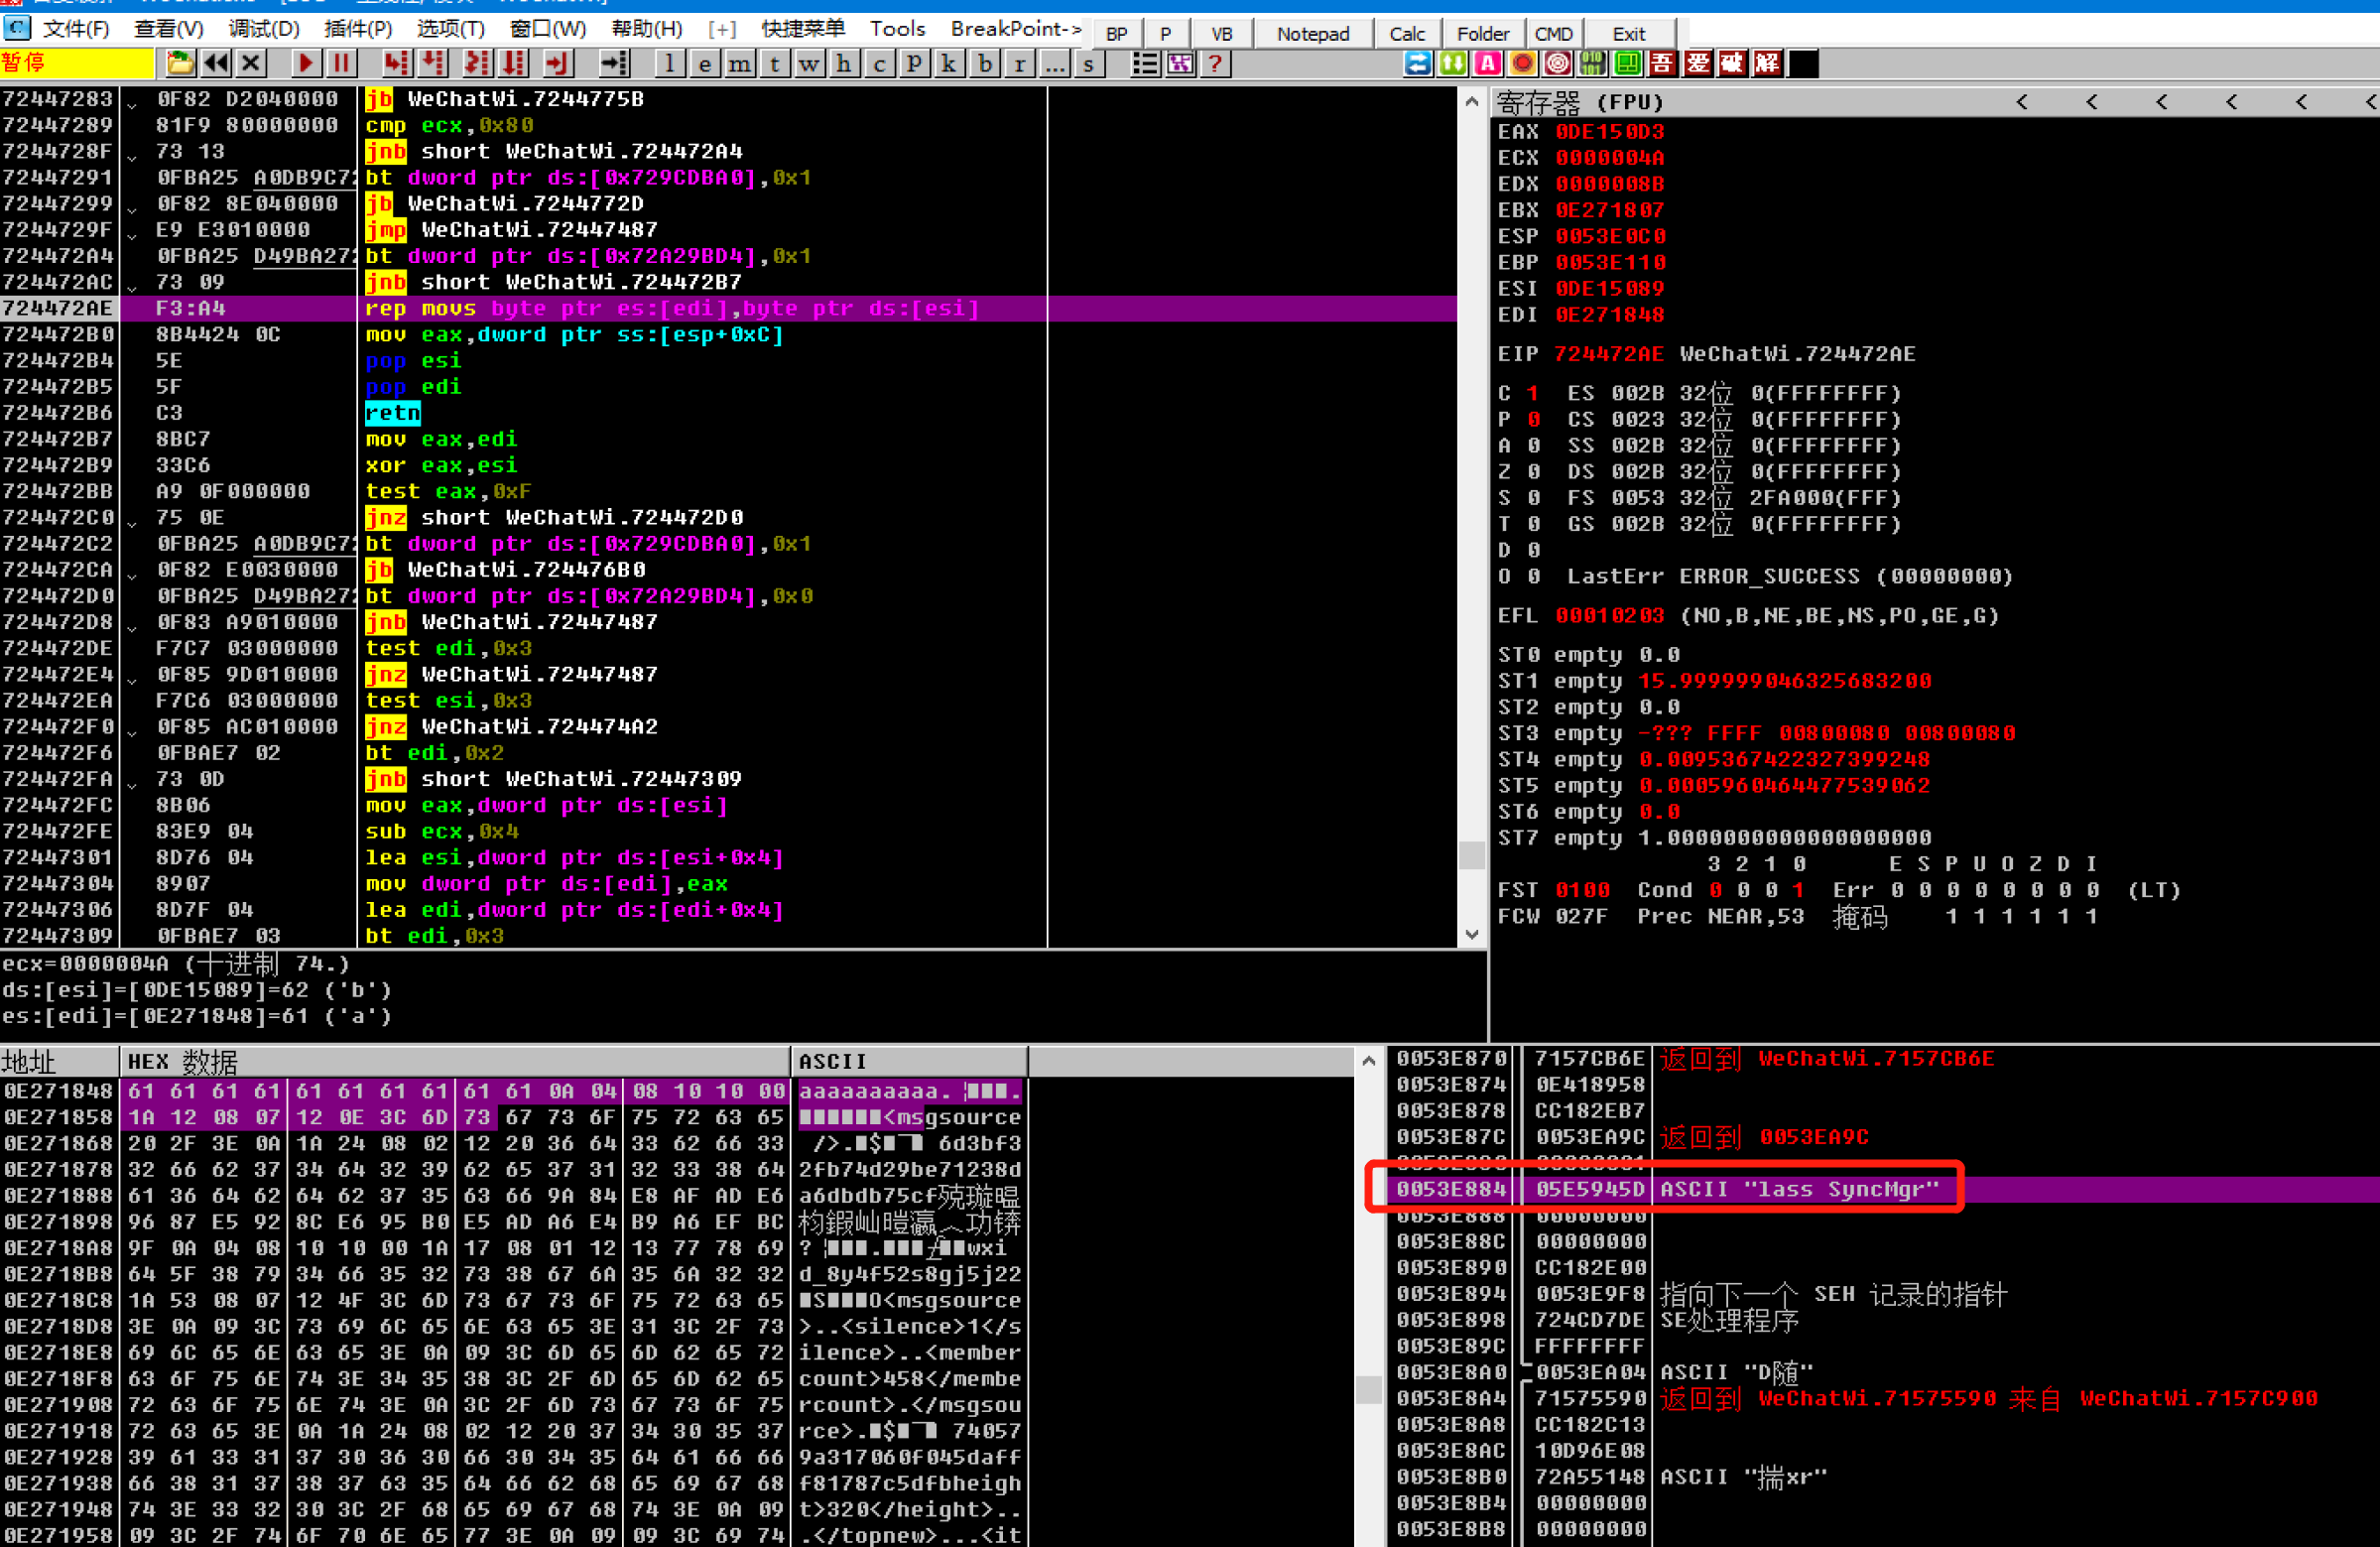
Task: Open the Breakpoints window (b icon)
Action: (x=985, y=63)
